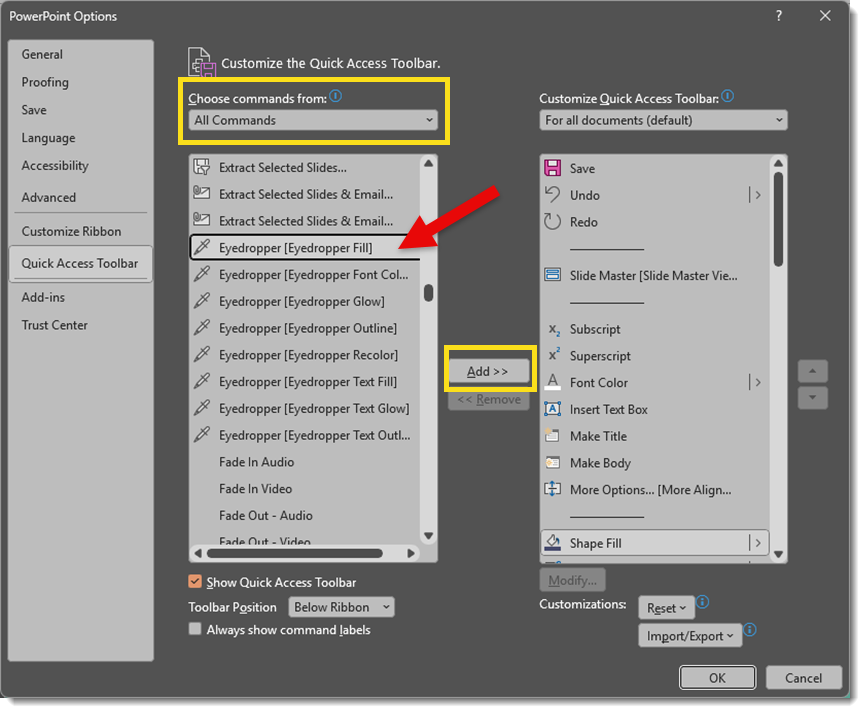Open the Import/Export dropdown
865x713 pixels.
click(690, 636)
